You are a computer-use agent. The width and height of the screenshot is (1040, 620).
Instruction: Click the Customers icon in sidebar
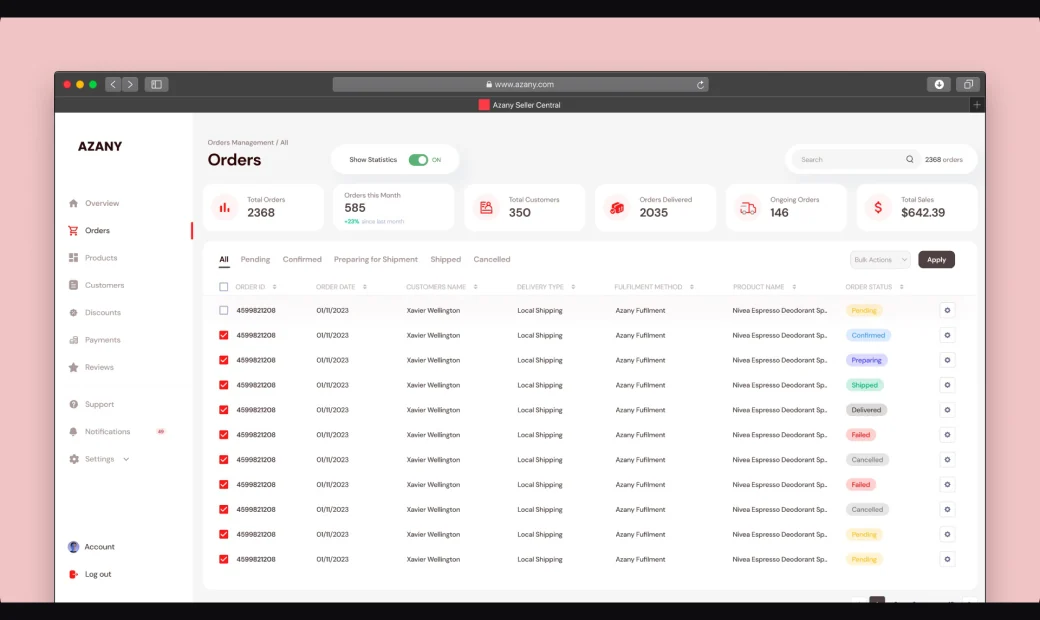(74, 285)
